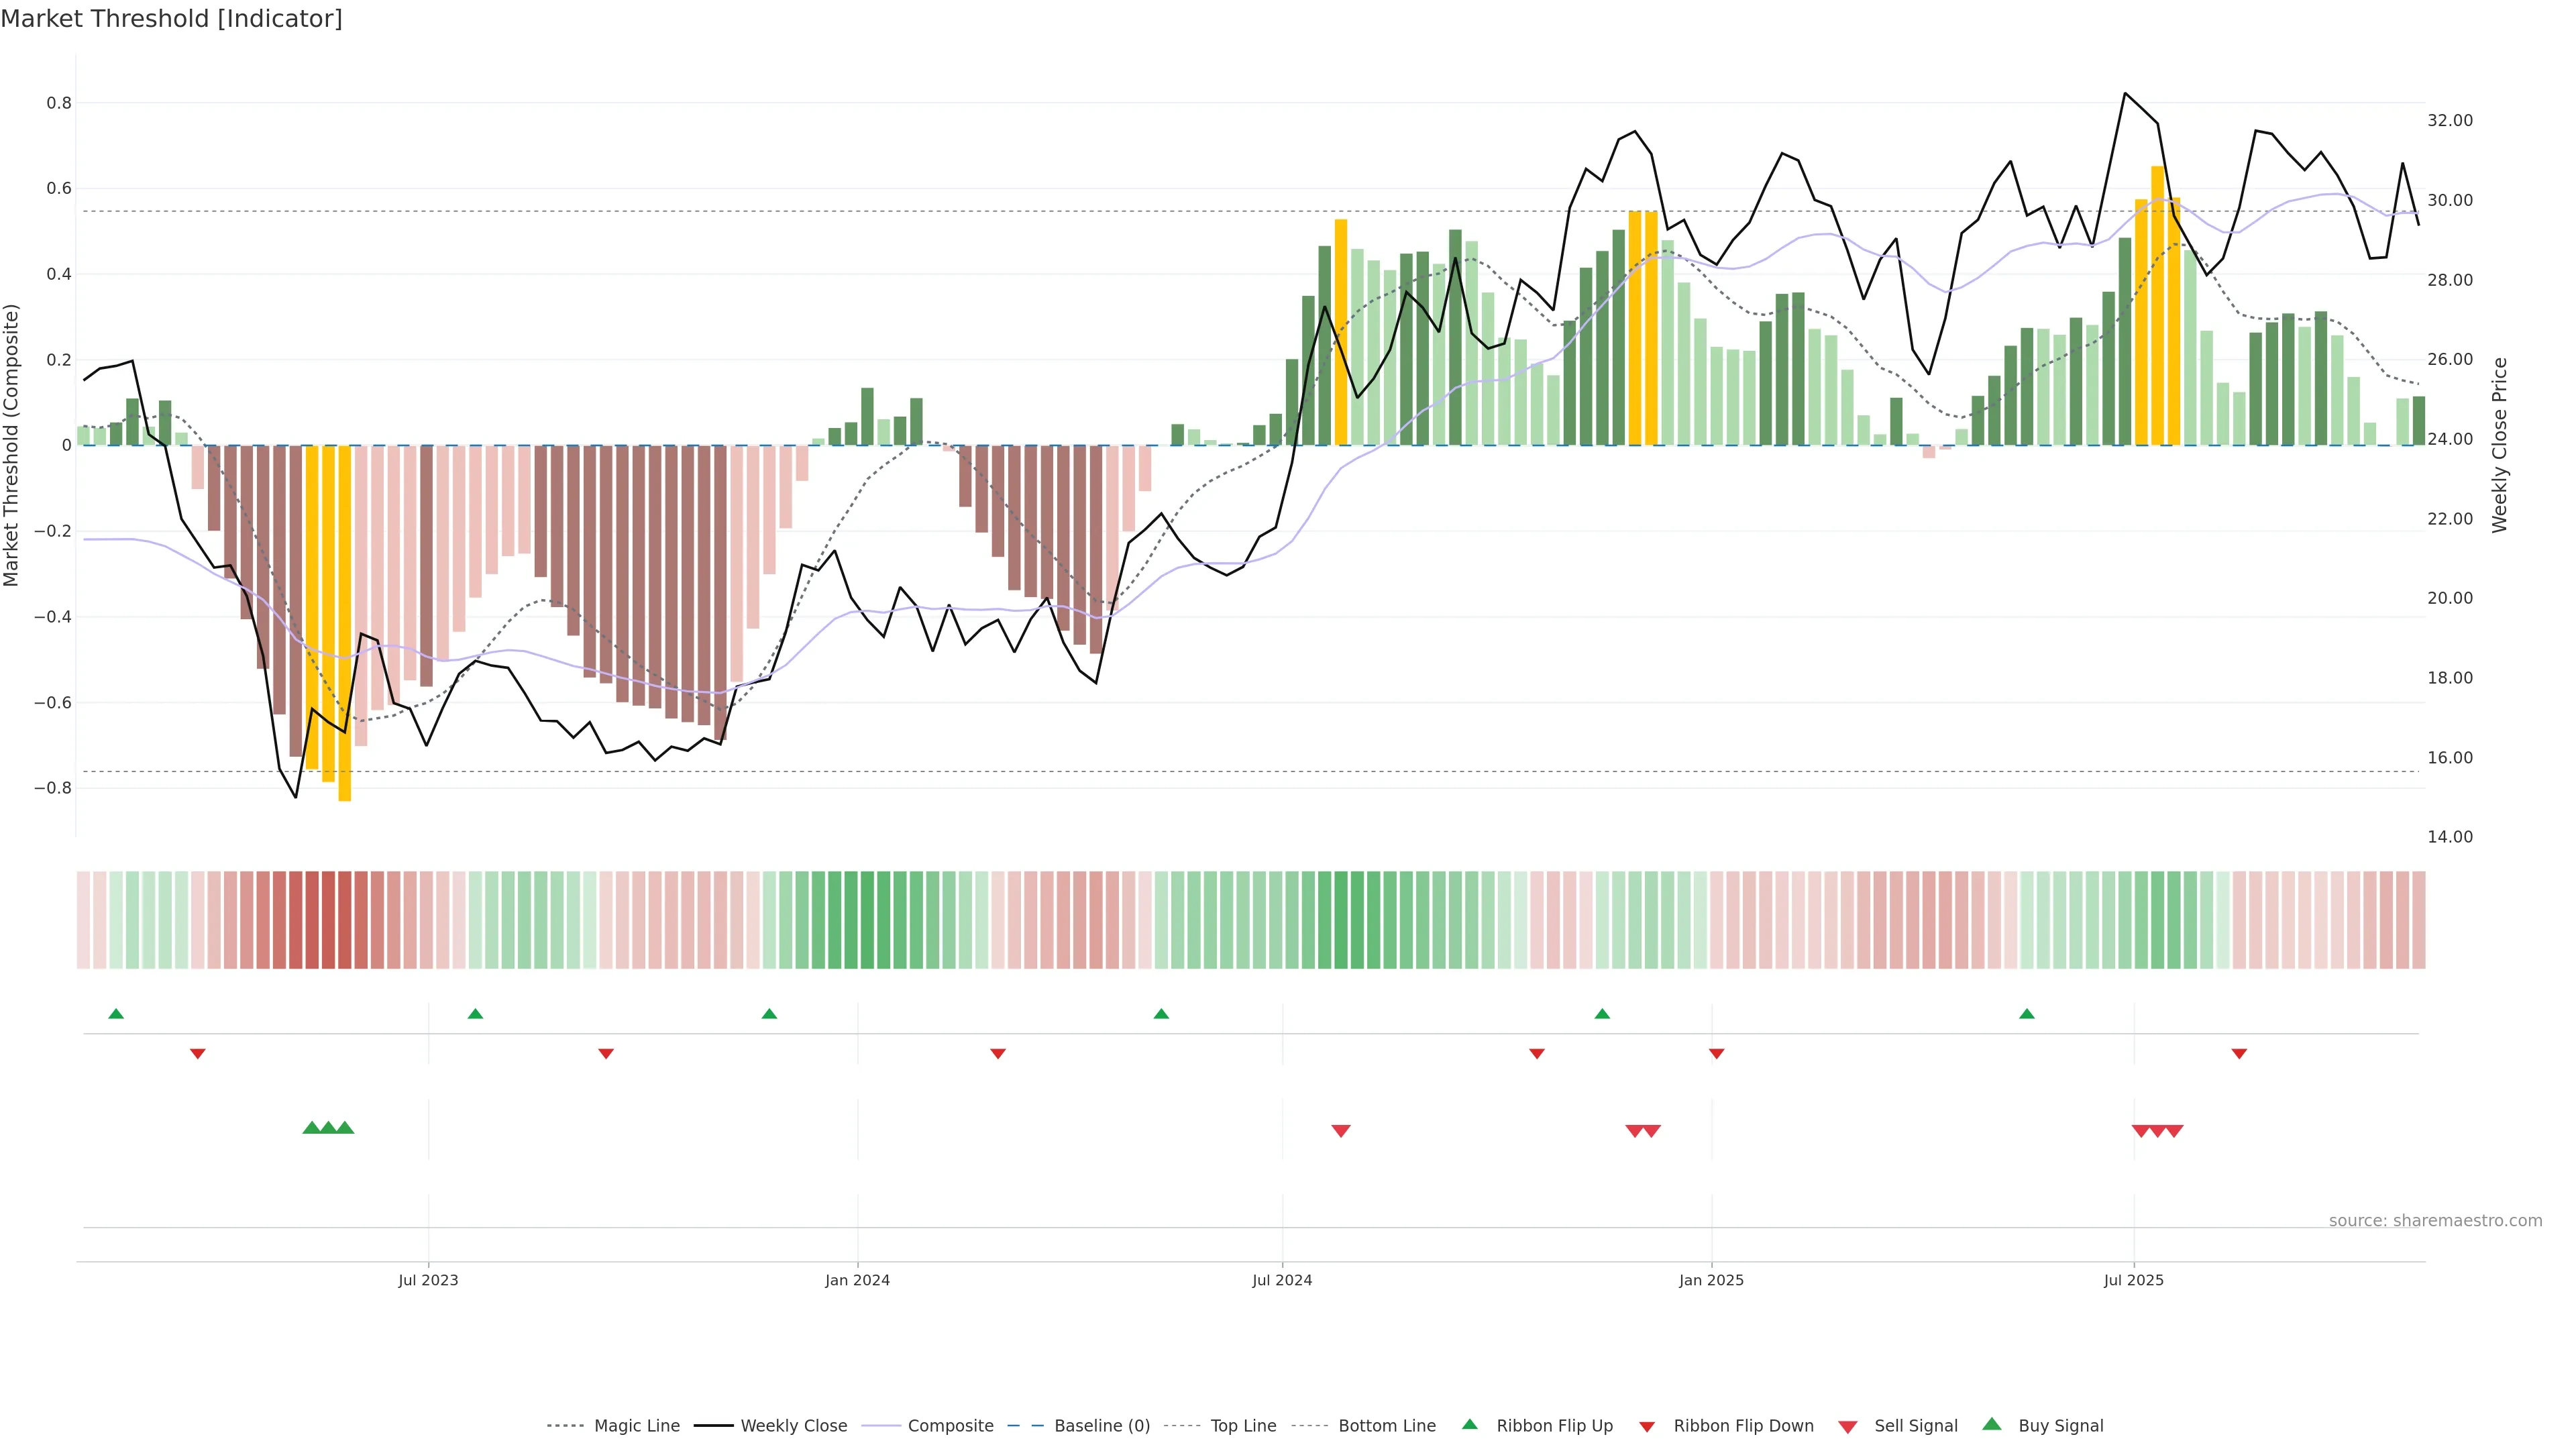
Task: Toggle the Magic Line series in legend
Action: (x=636, y=1426)
